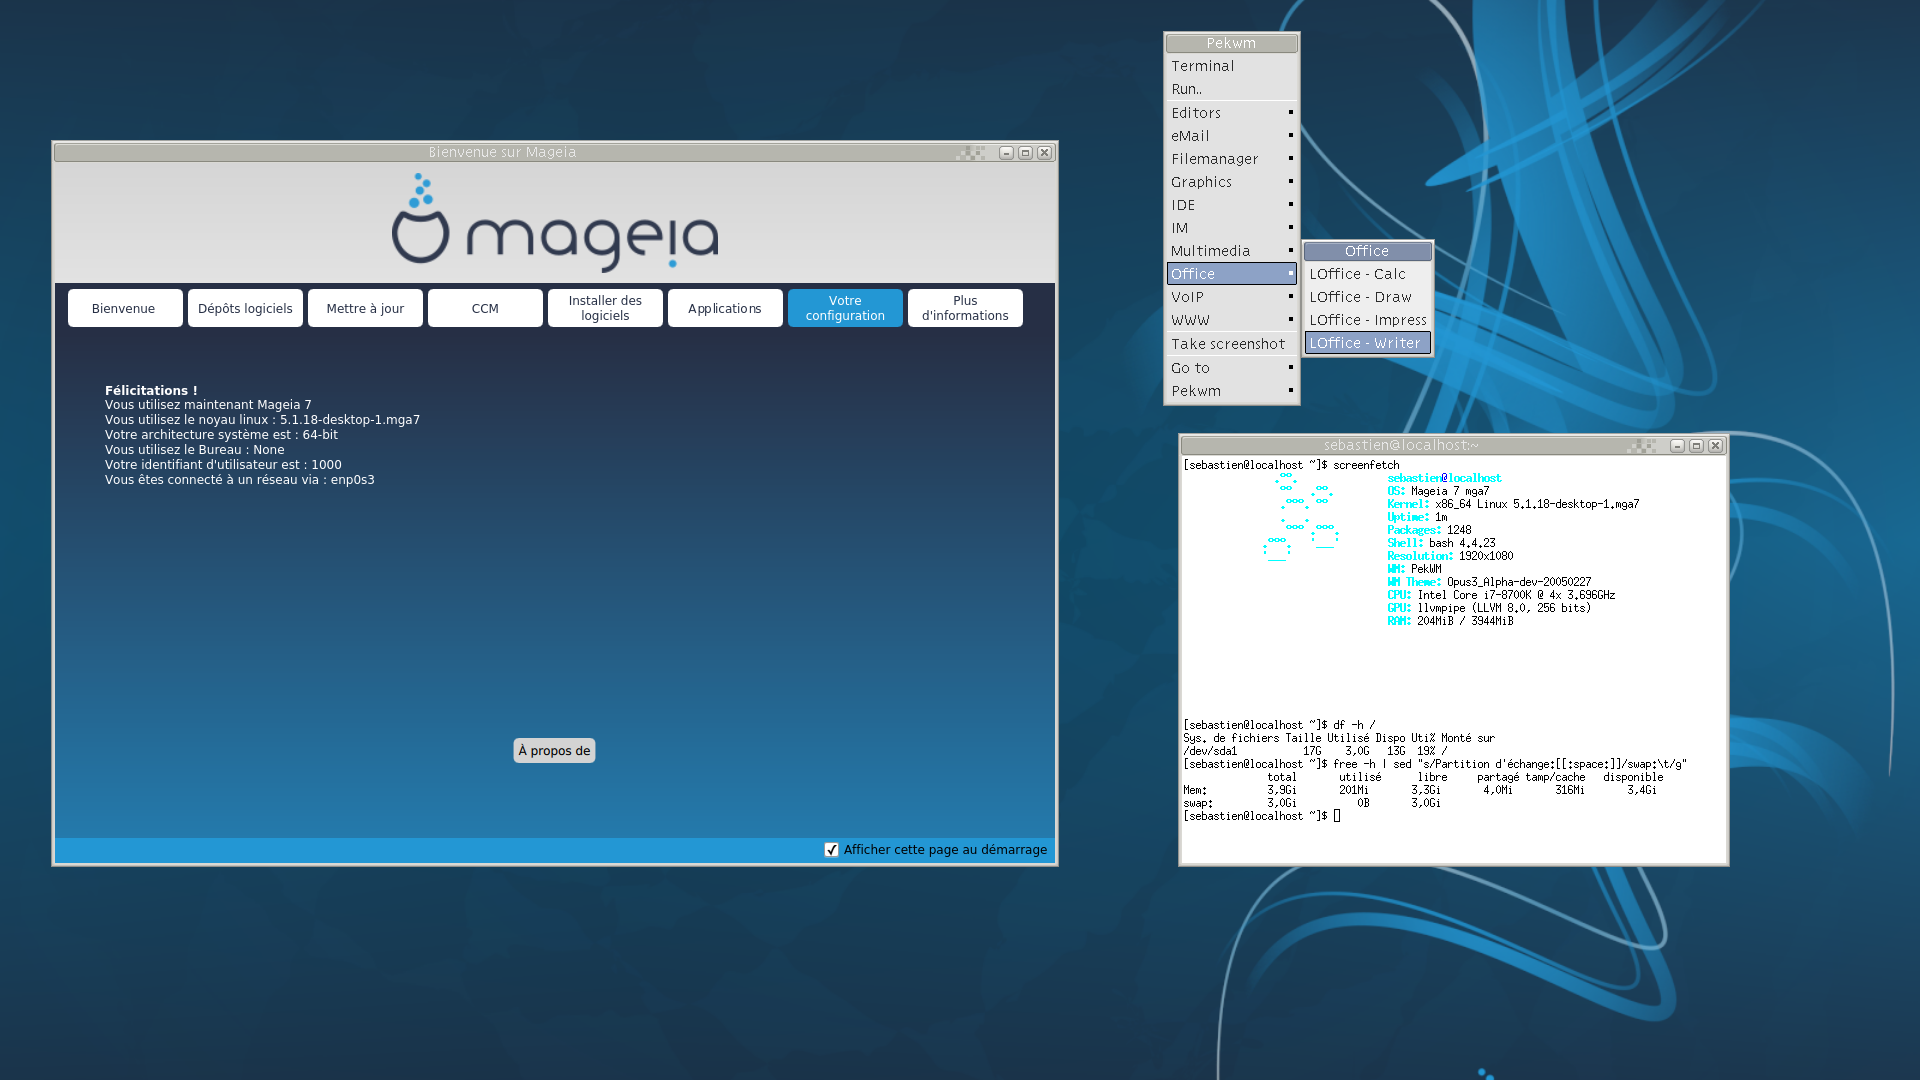Click 'Votre identifiant d'utilisateur est : 1000'
Image resolution: width=1920 pixels, height=1080 pixels.
click(x=223, y=465)
